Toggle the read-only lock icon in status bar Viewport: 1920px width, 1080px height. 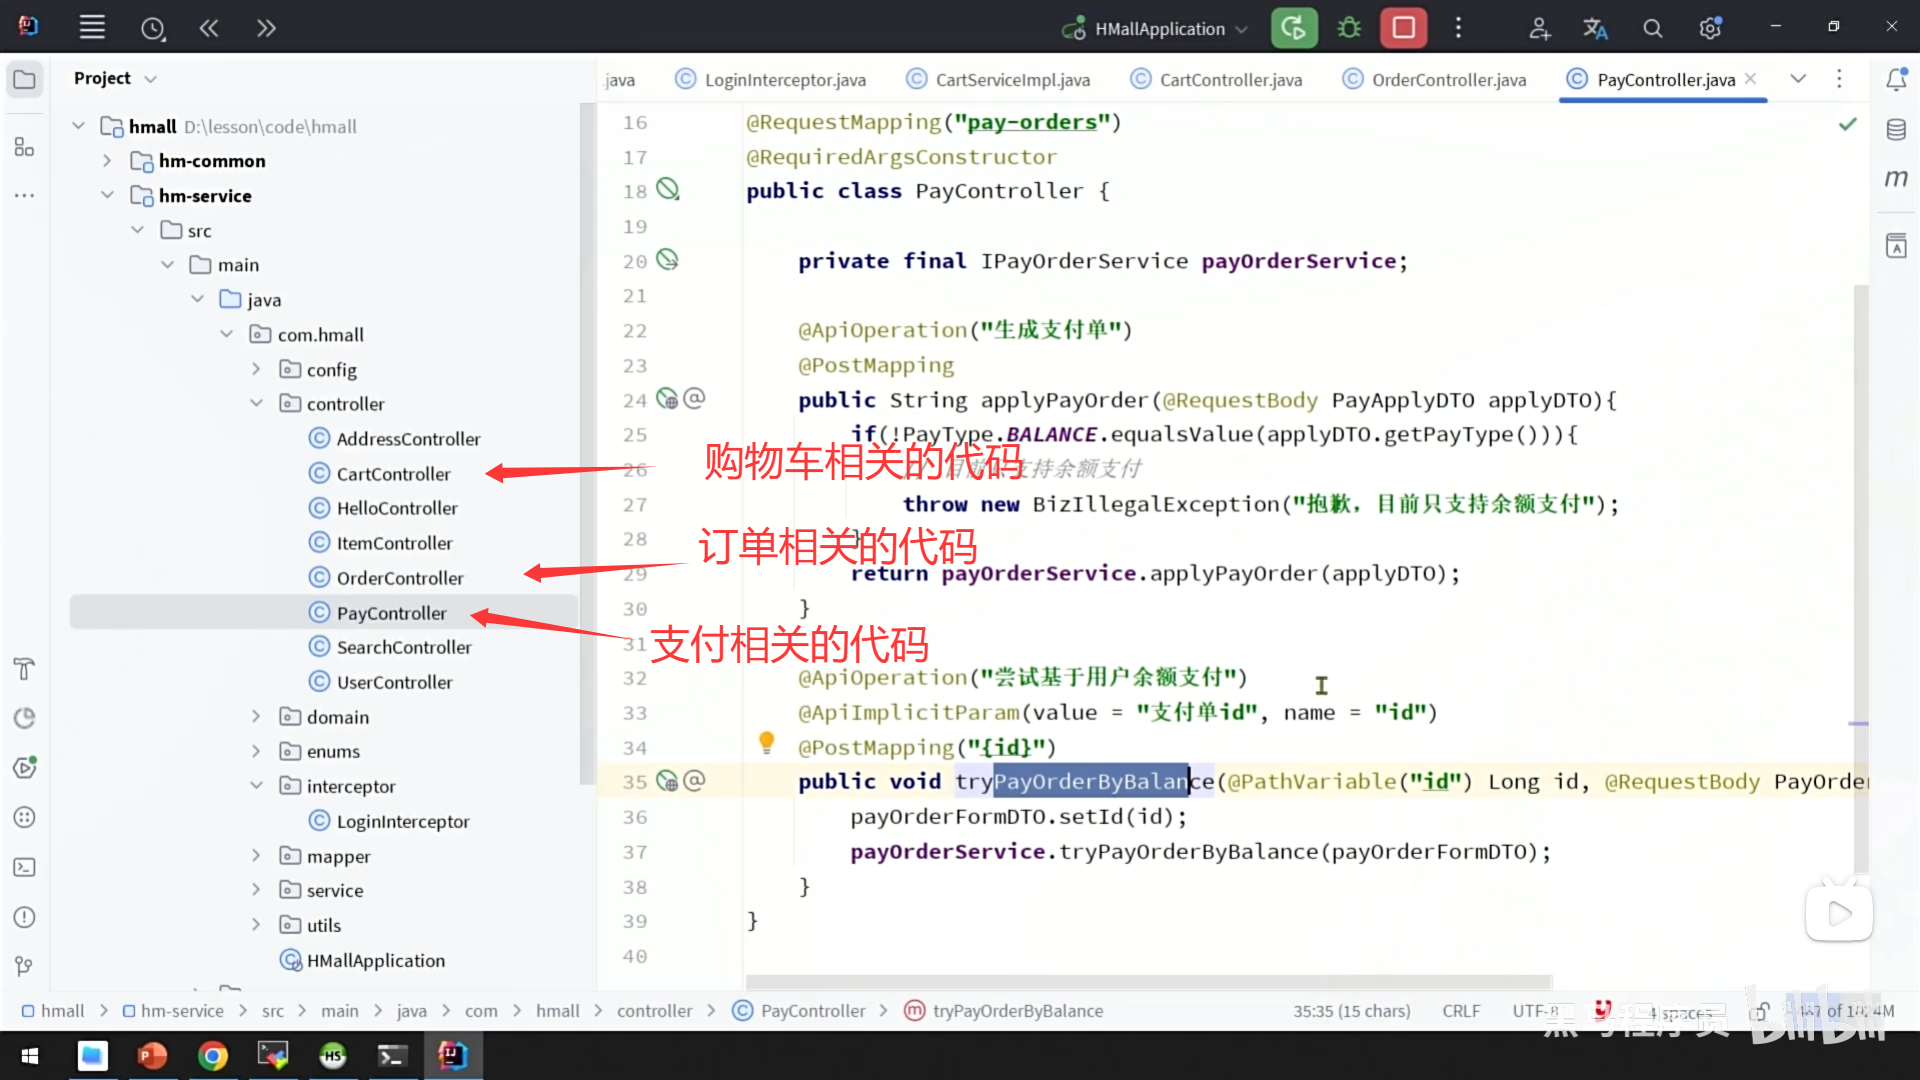coord(1762,1011)
